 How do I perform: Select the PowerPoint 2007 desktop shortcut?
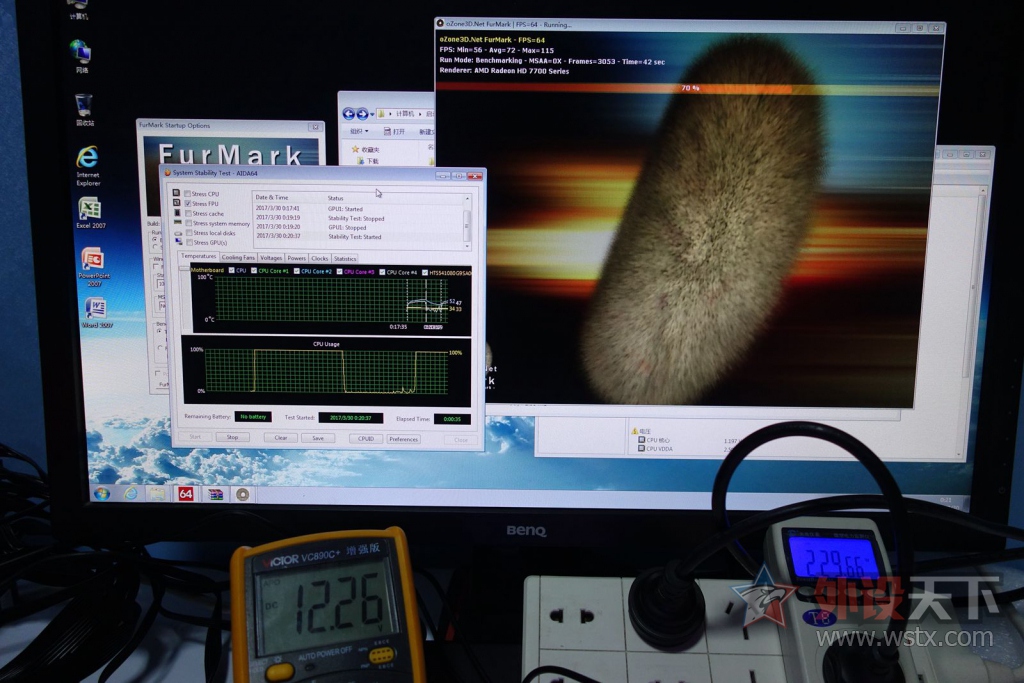pos(93,266)
